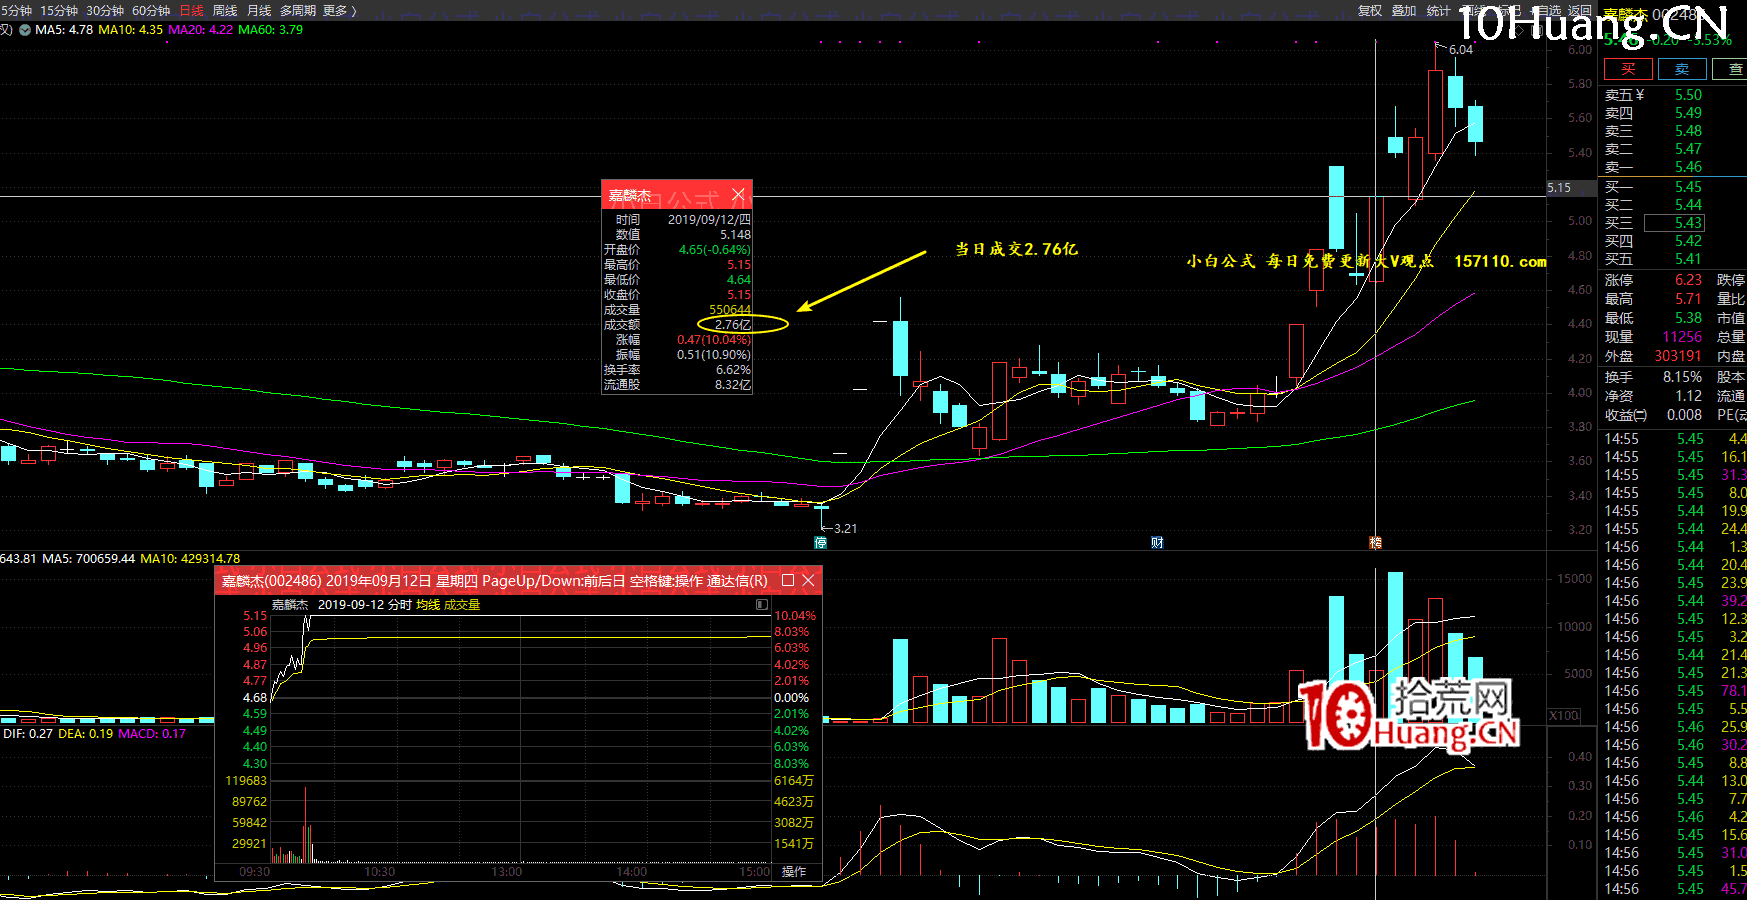Screen dimensions: 1747x900
Task: Select the 买三 bid price 5.43 box
Action: 1688,223
